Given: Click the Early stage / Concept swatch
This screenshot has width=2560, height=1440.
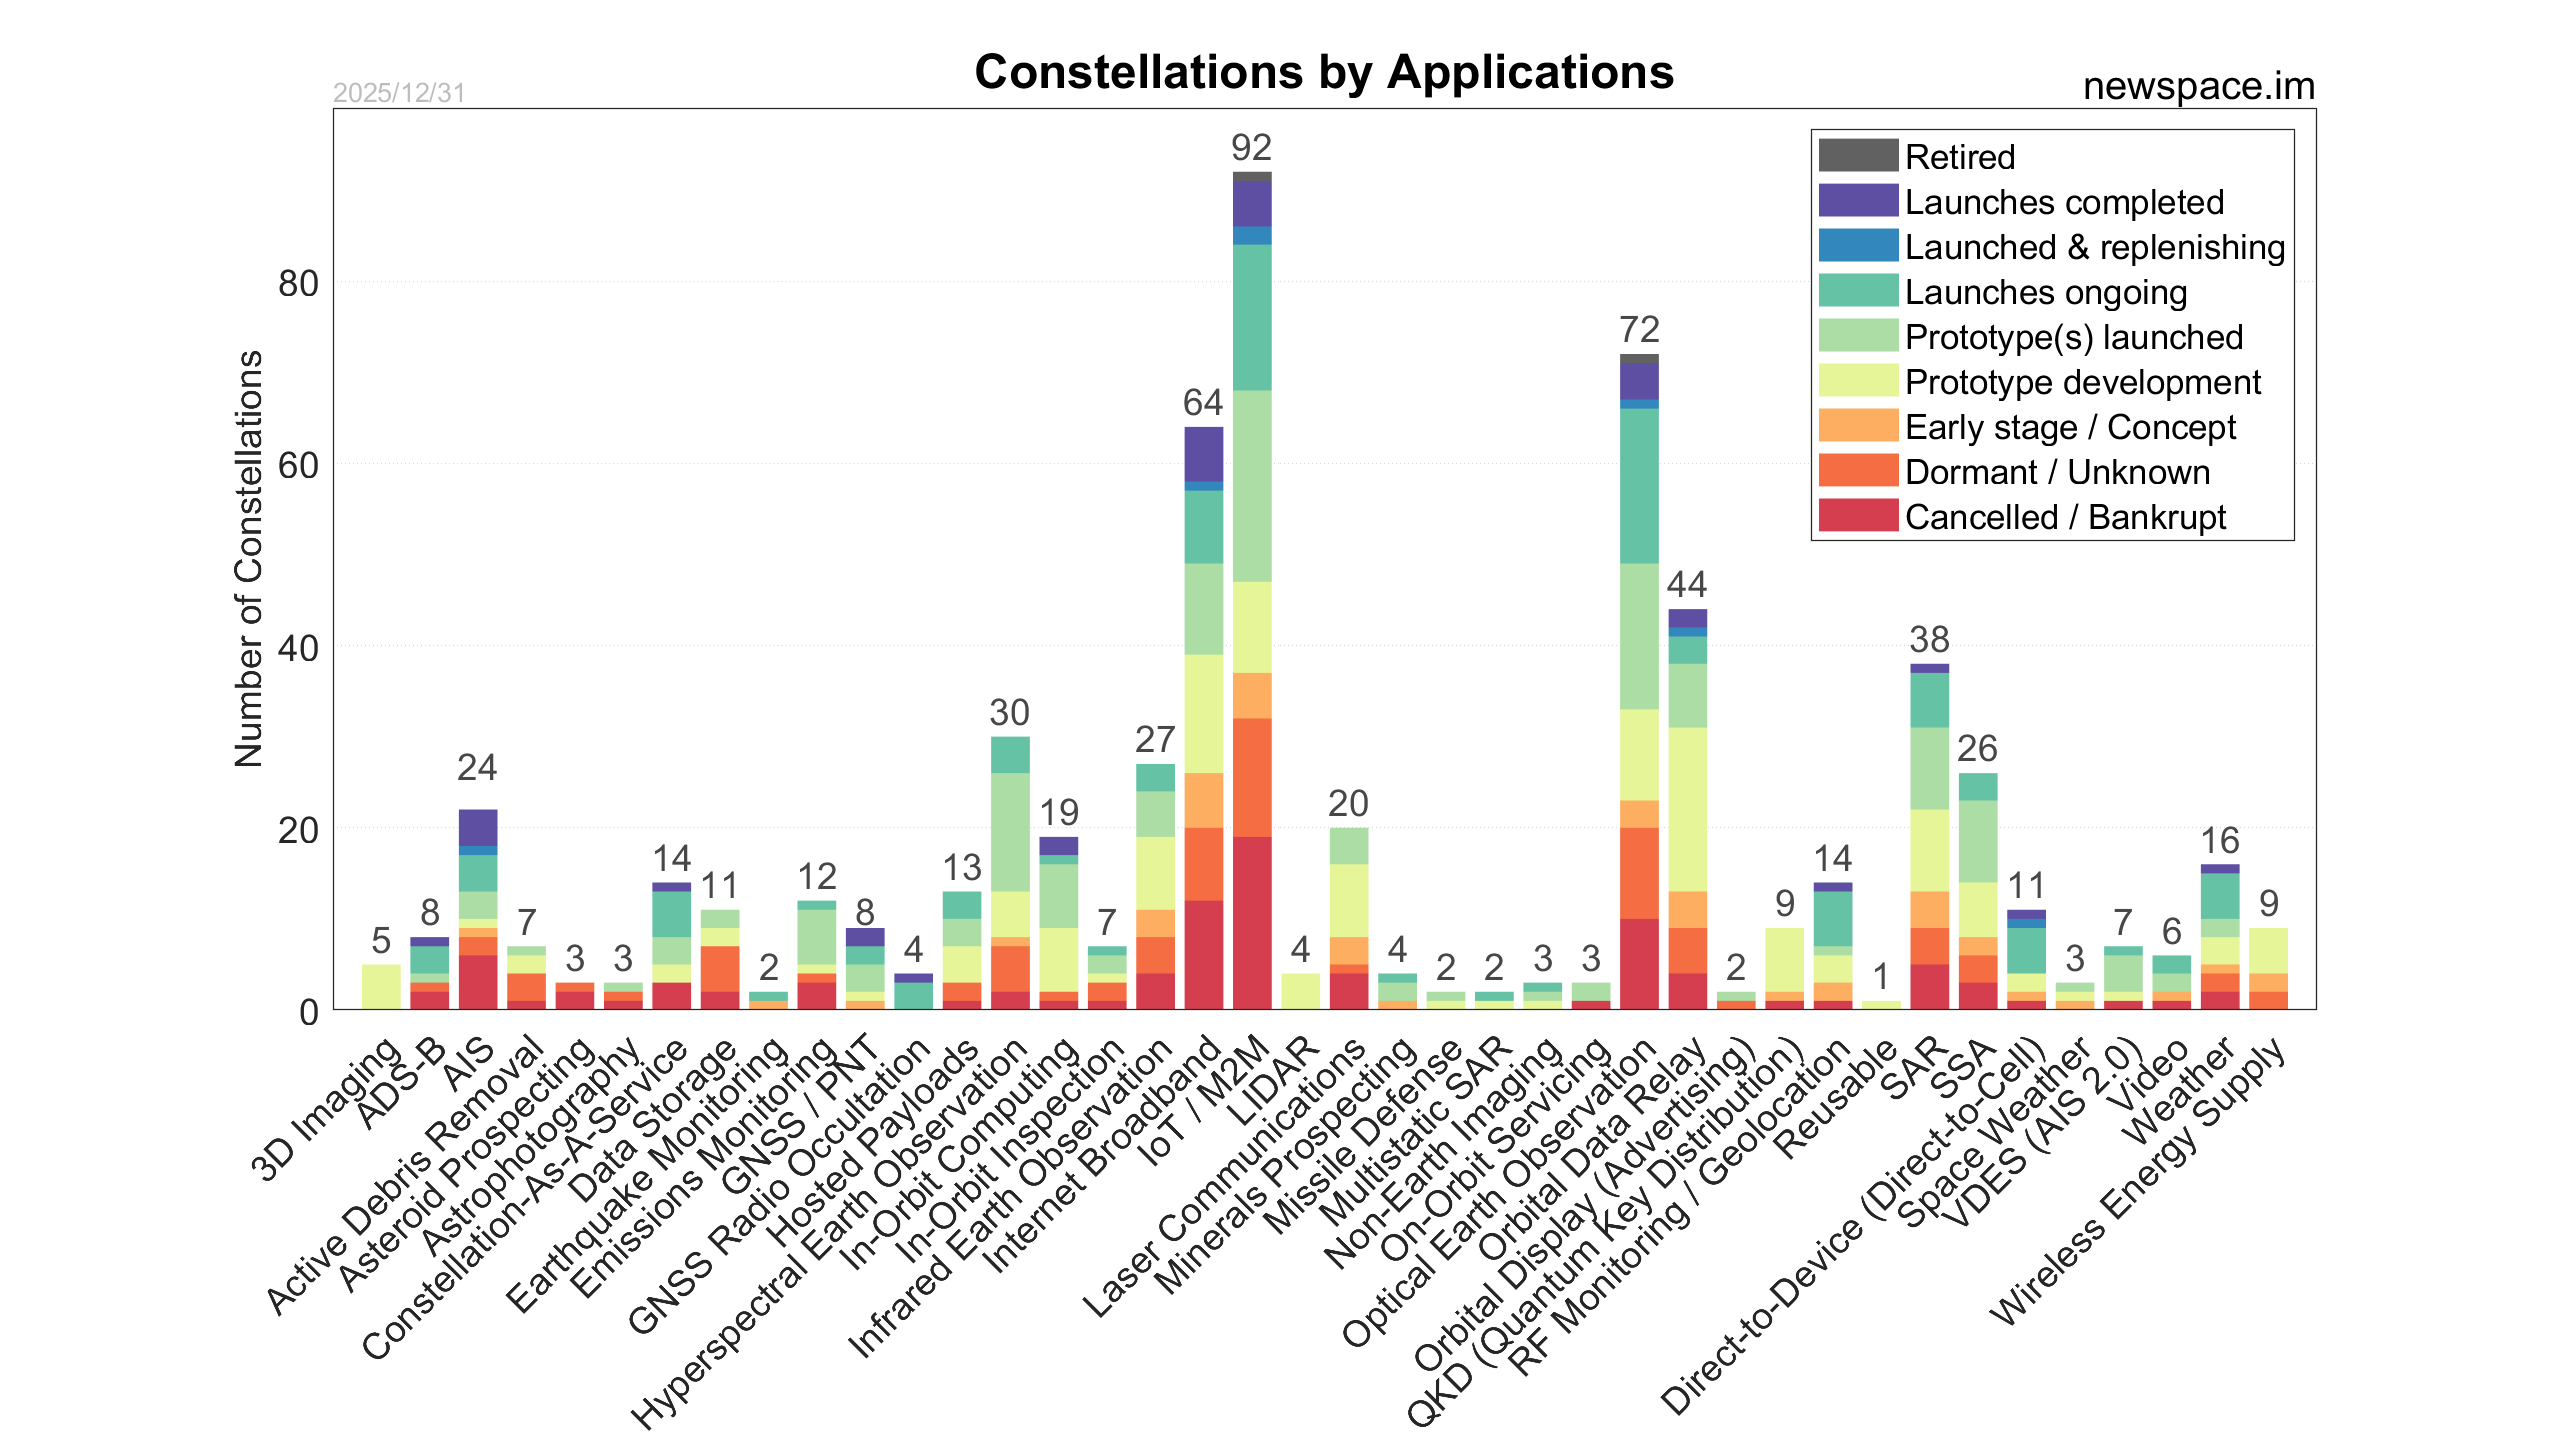Looking at the screenshot, I should (x=1857, y=426).
